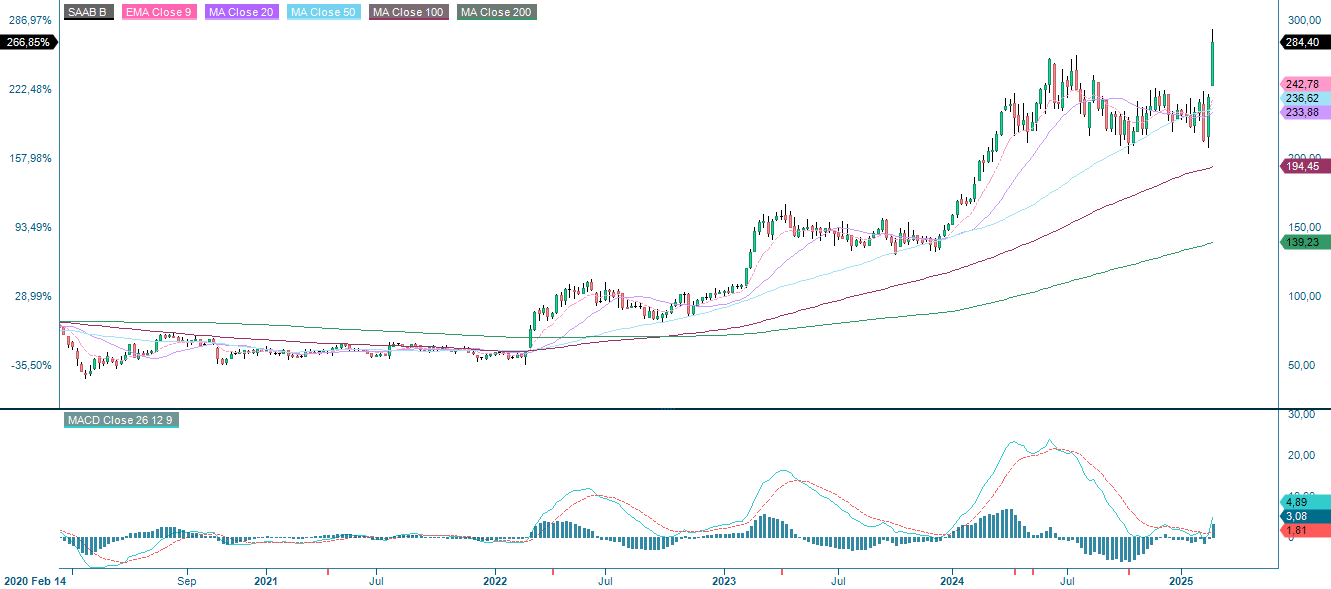Image resolution: width=1331 pixels, height=589 pixels.
Task: Click the purple 233.88 MA 20 price marker
Action: coord(1305,113)
